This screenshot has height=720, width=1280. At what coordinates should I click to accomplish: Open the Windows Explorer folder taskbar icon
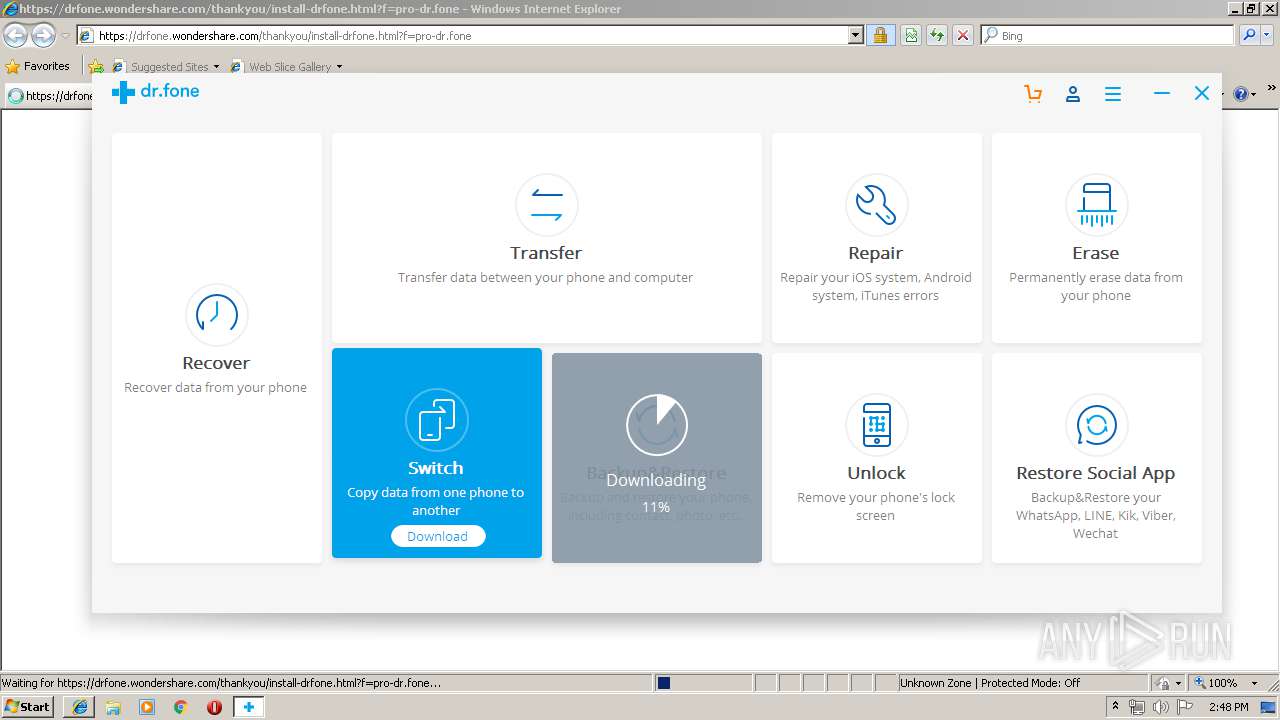click(113, 707)
